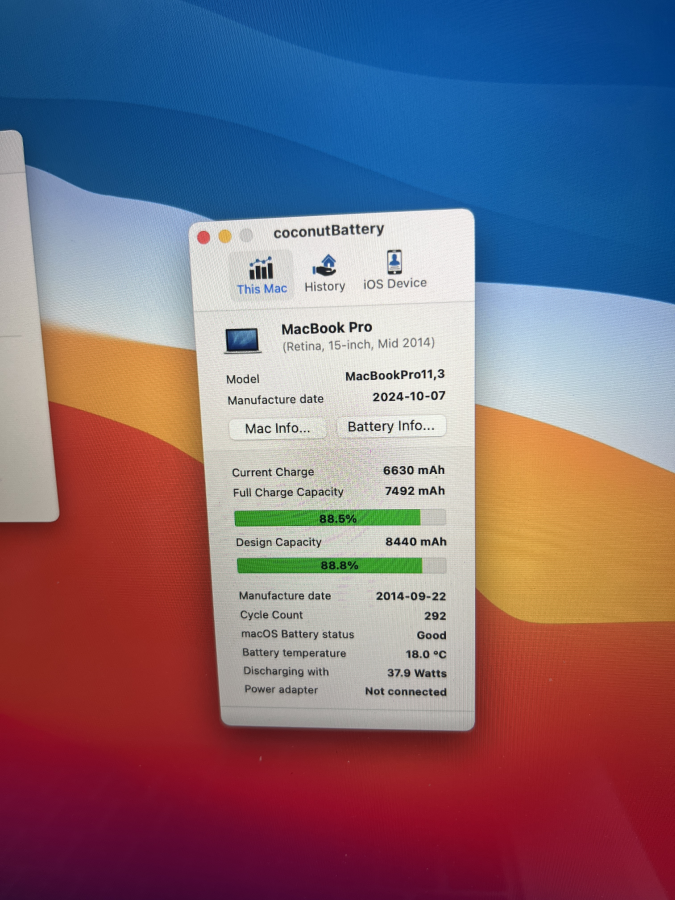Close the coconutBattery window
This screenshot has height=900, width=675.
tap(203, 238)
